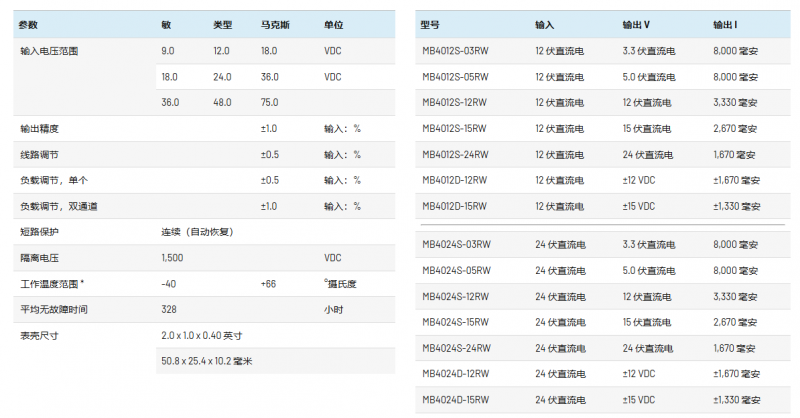Click the 平均无故障时间 parameter label

coord(54,310)
